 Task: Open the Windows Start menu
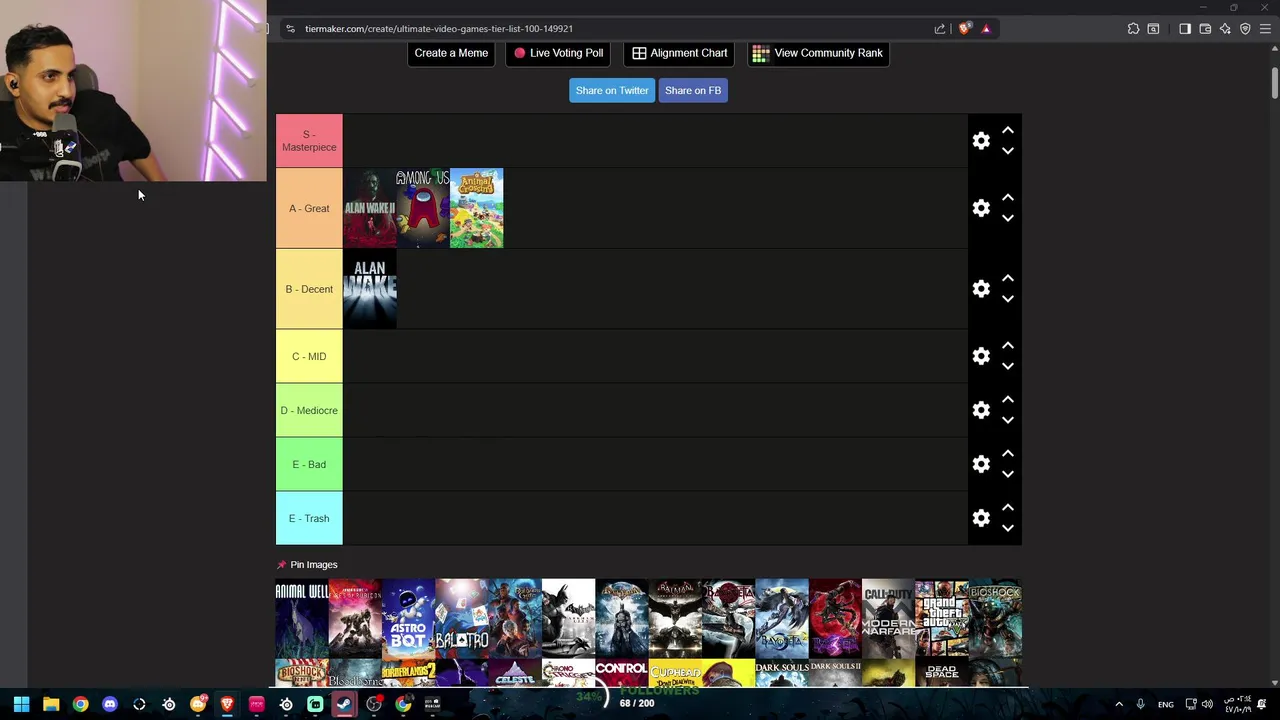click(21, 704)
